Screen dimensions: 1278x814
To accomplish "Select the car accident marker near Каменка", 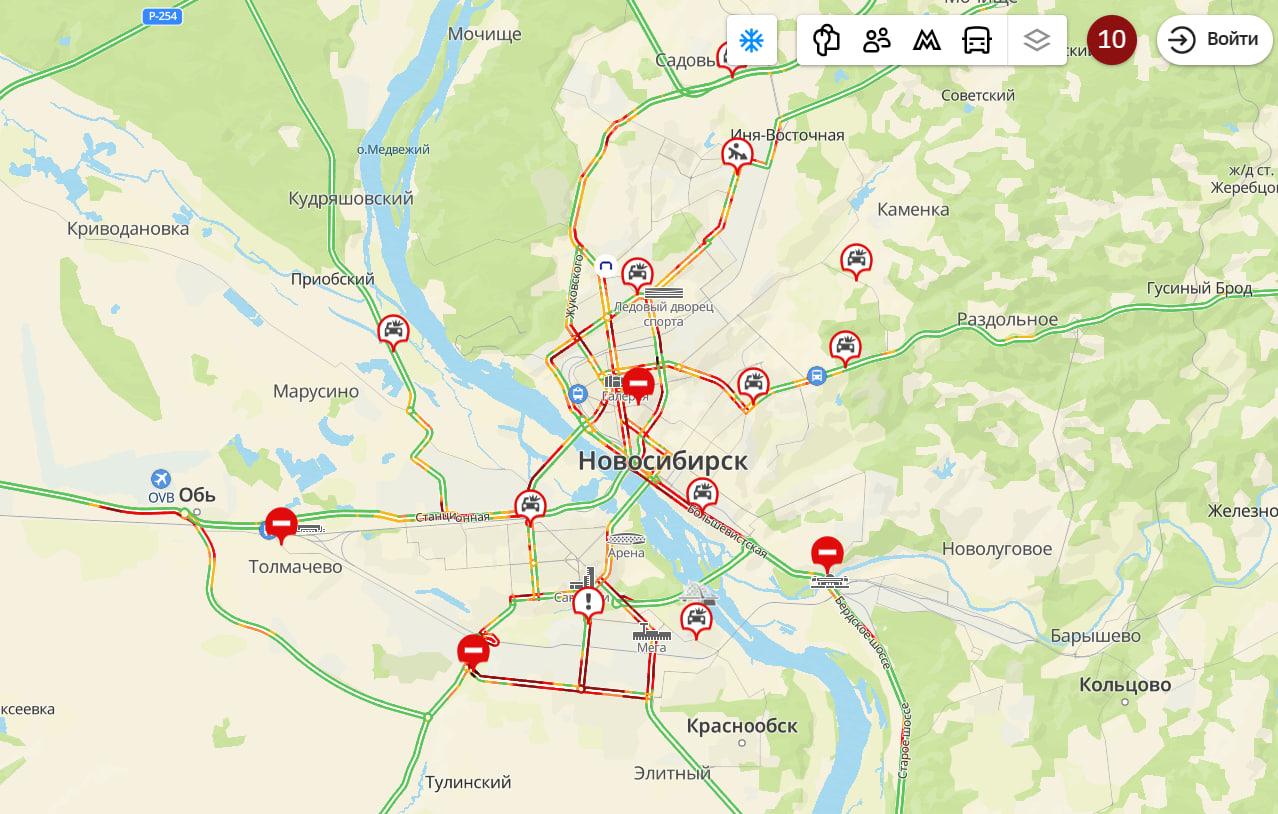I will coord(856,261).
